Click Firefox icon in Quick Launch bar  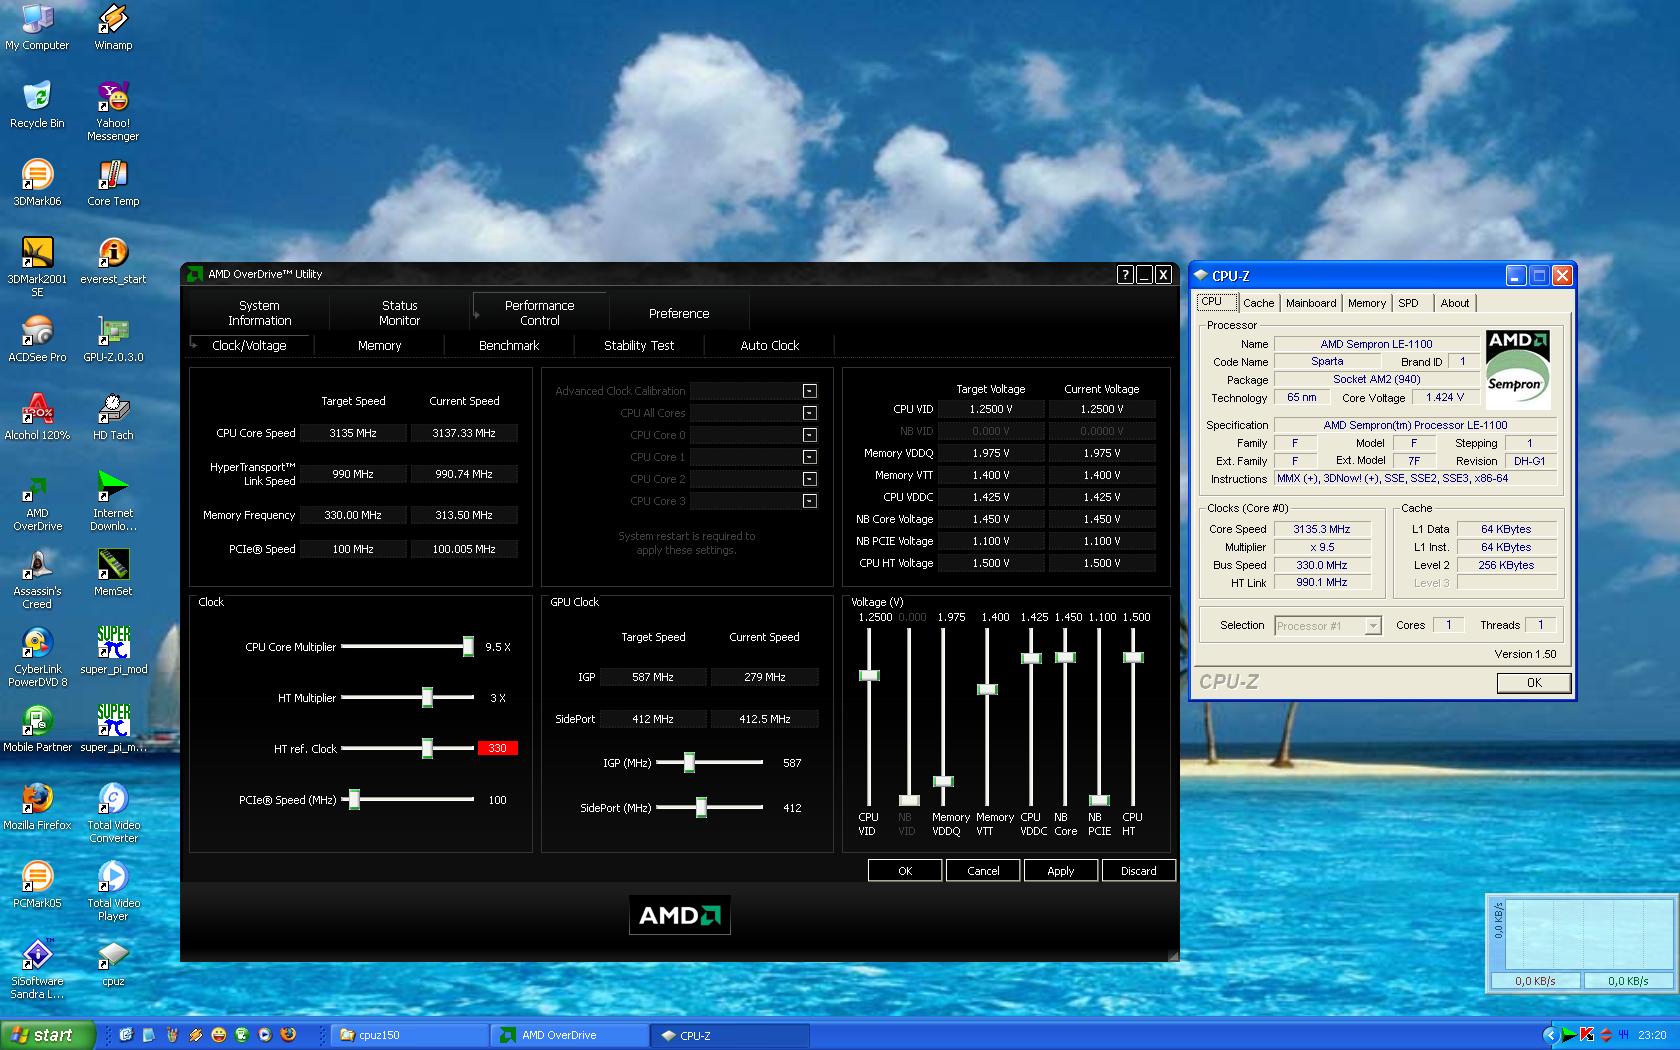(x=288, y=1035)
